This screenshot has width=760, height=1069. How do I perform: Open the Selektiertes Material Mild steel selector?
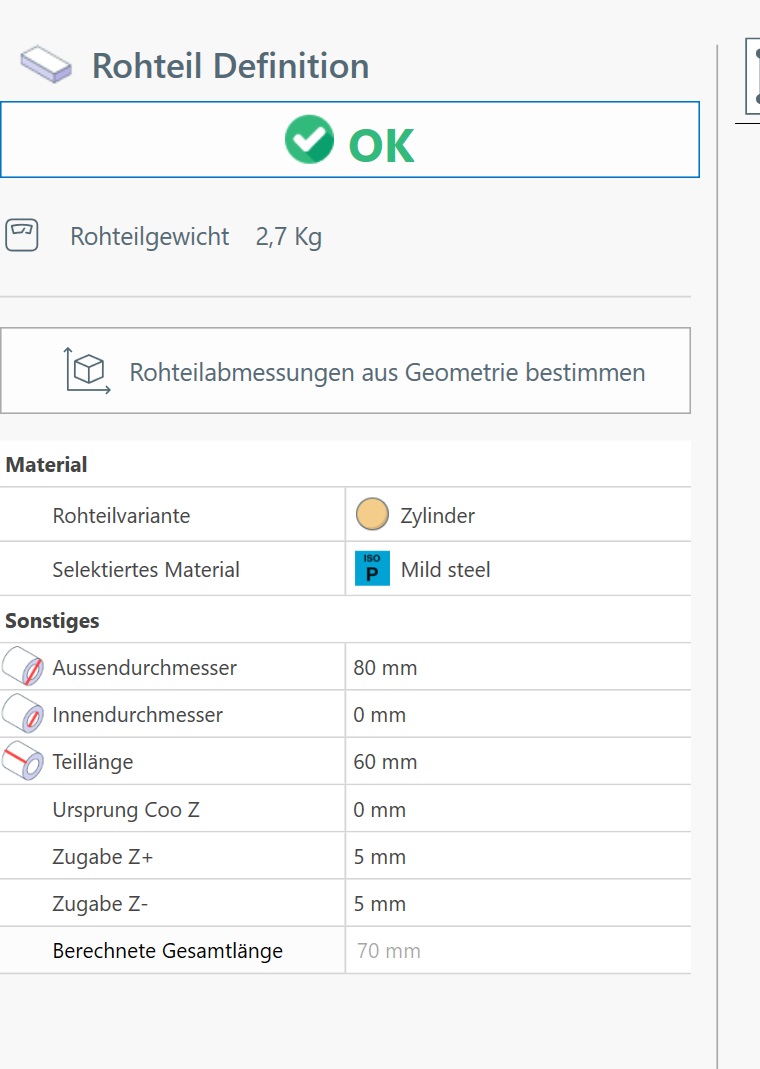[518, 569]
